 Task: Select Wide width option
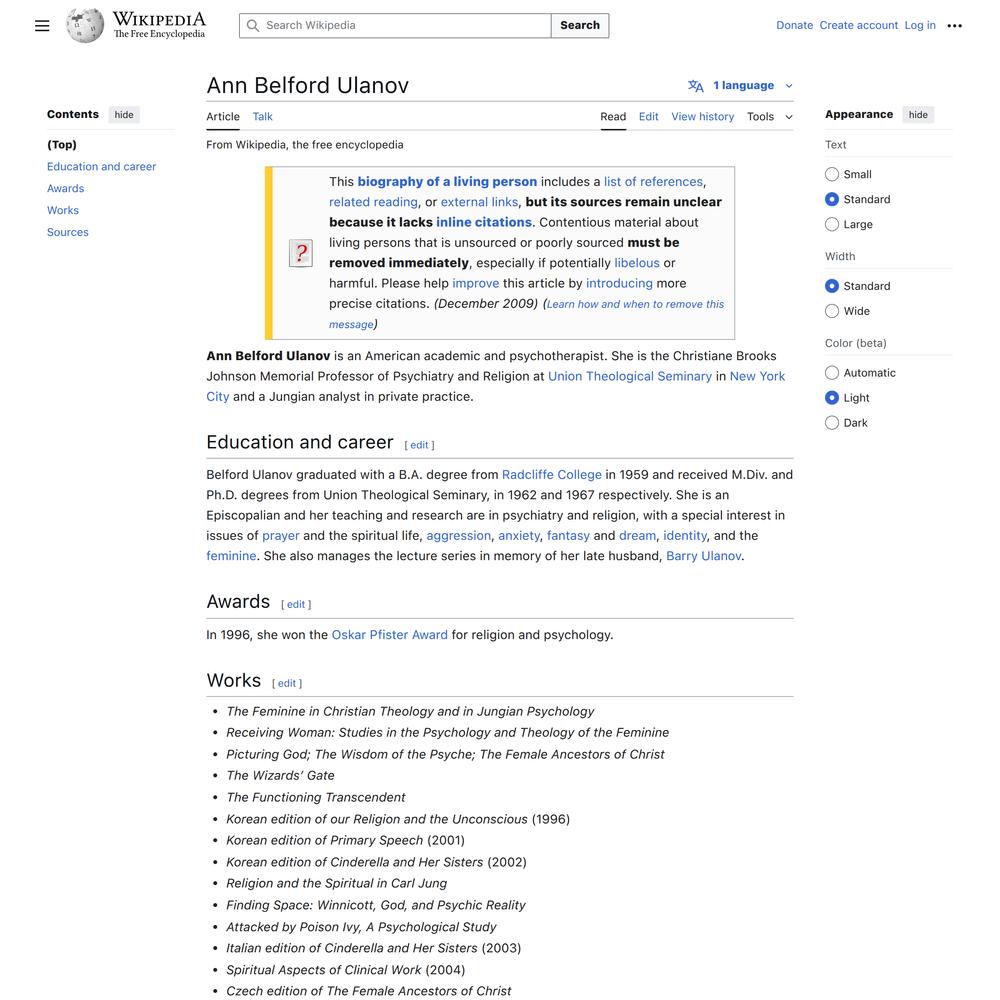832,311
